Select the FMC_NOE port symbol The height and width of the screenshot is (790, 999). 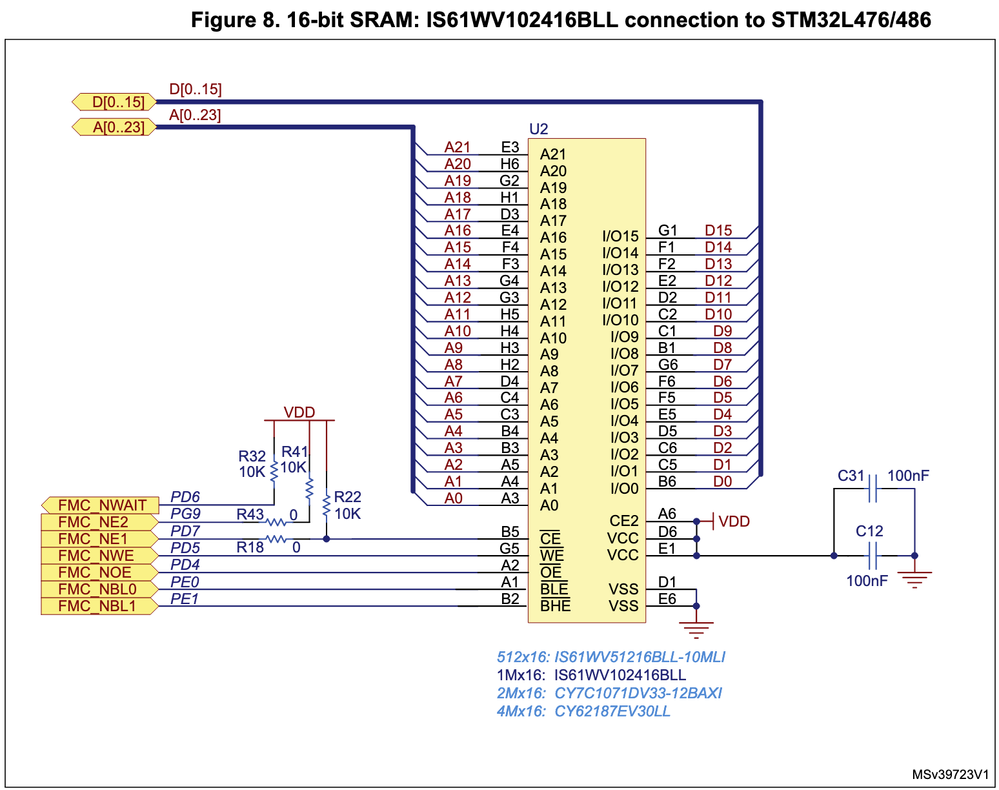(x=99, y=572)
